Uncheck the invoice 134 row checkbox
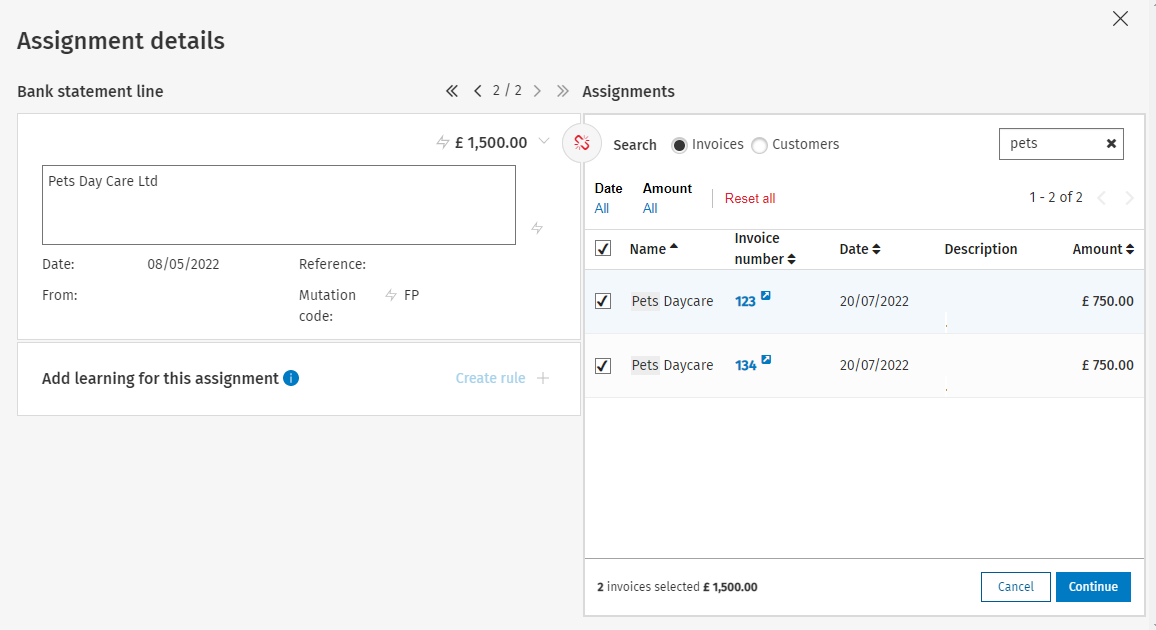 [x=603, y=365]
